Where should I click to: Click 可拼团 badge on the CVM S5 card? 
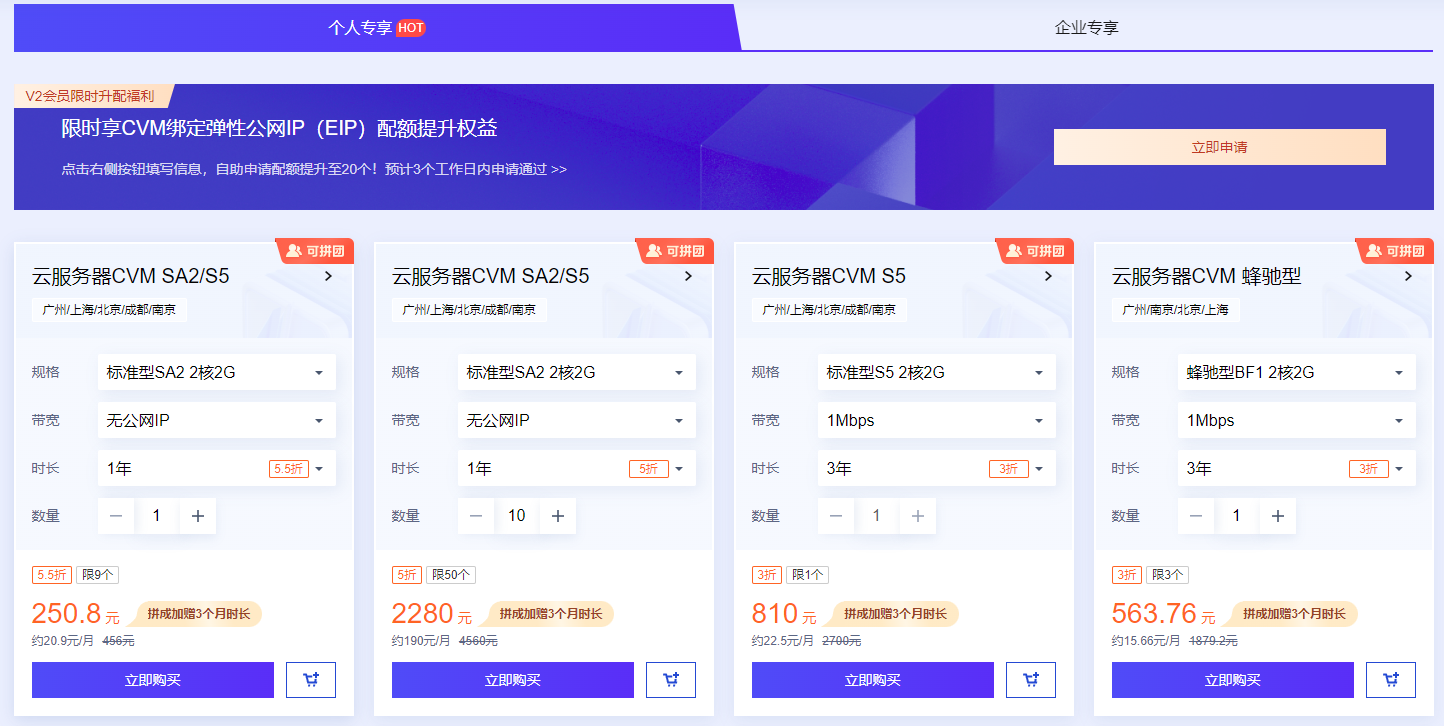(1034, 250)
